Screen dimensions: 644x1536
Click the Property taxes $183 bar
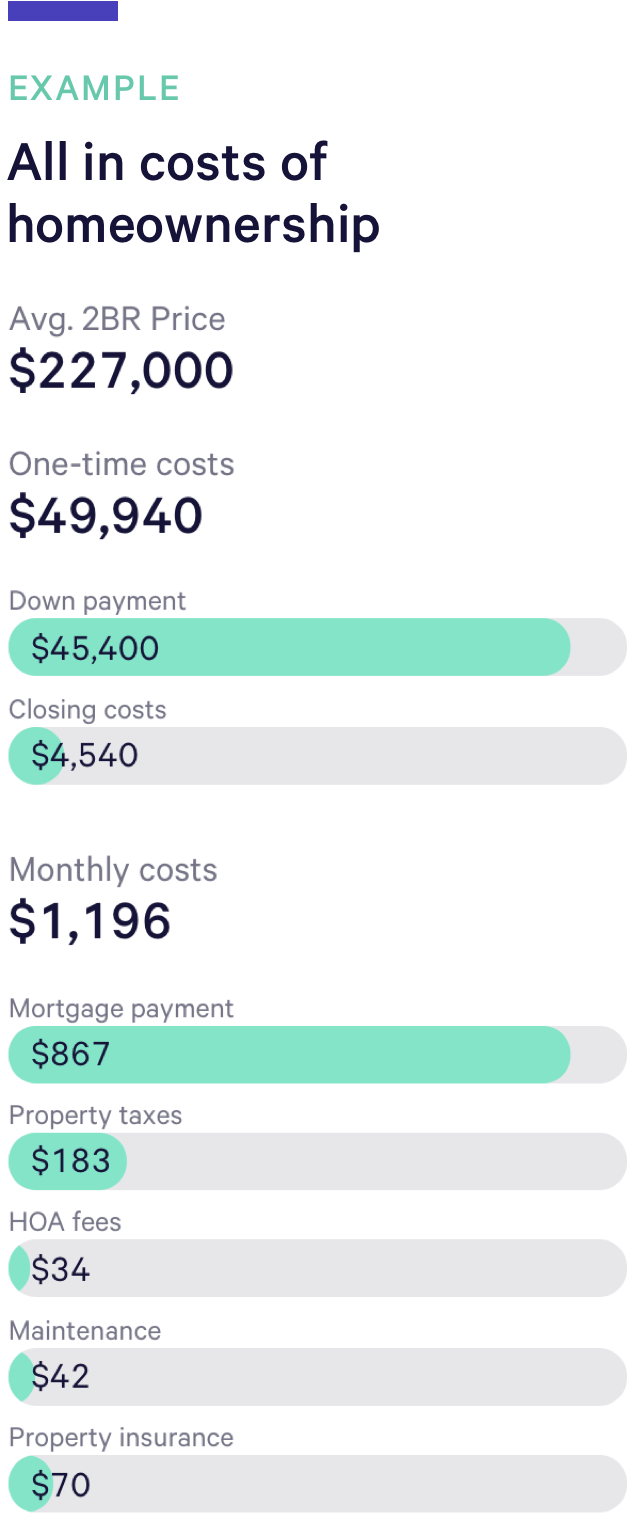pyautogui.click(x=317, y=1161)
